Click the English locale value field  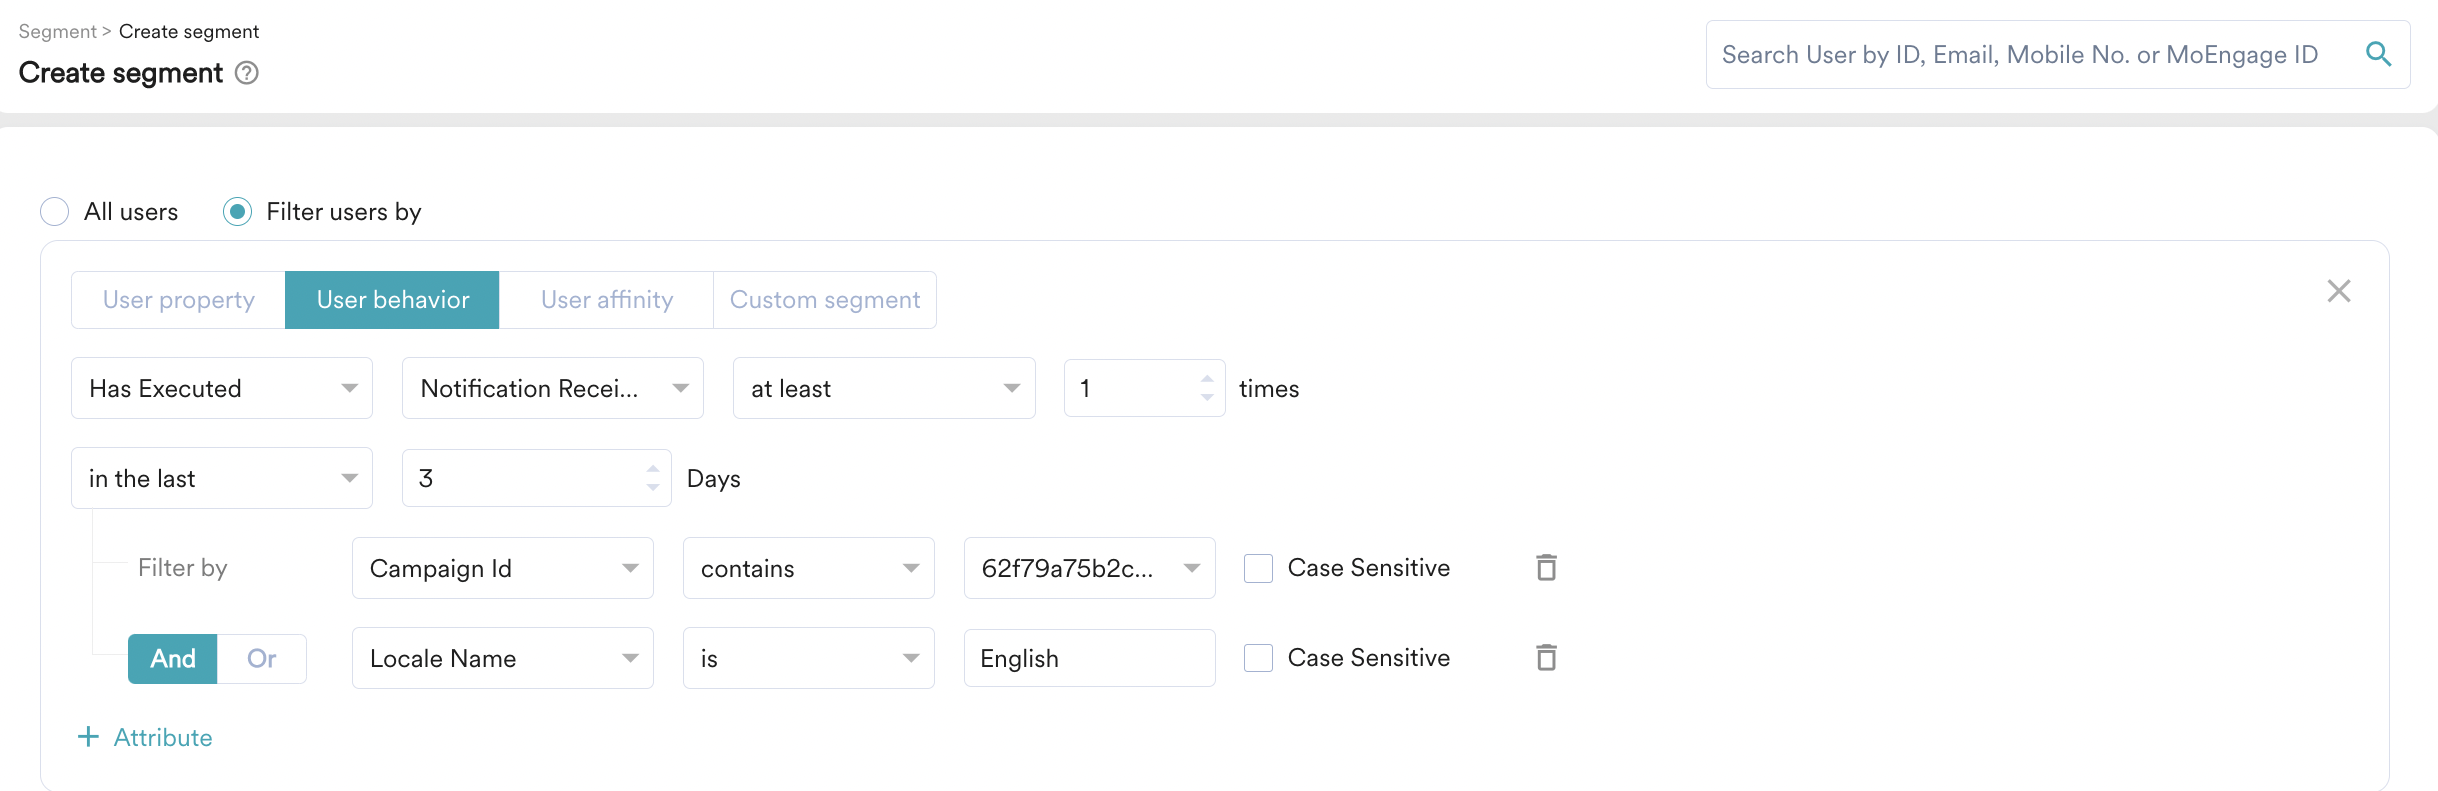1088,658
